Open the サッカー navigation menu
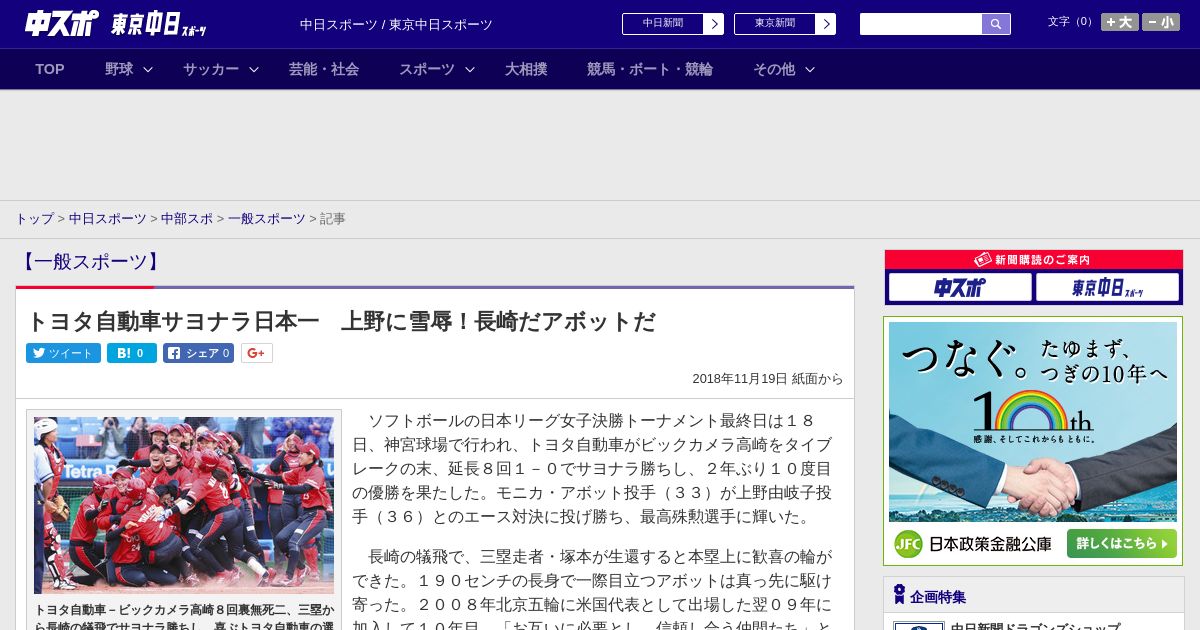 (211, 69)
